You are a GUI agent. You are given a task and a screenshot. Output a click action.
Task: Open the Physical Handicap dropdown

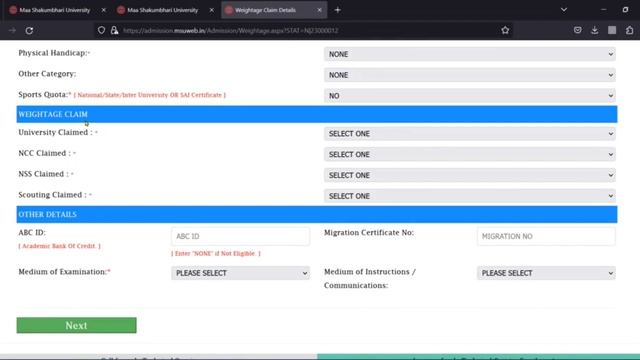(x=470, y=54)
